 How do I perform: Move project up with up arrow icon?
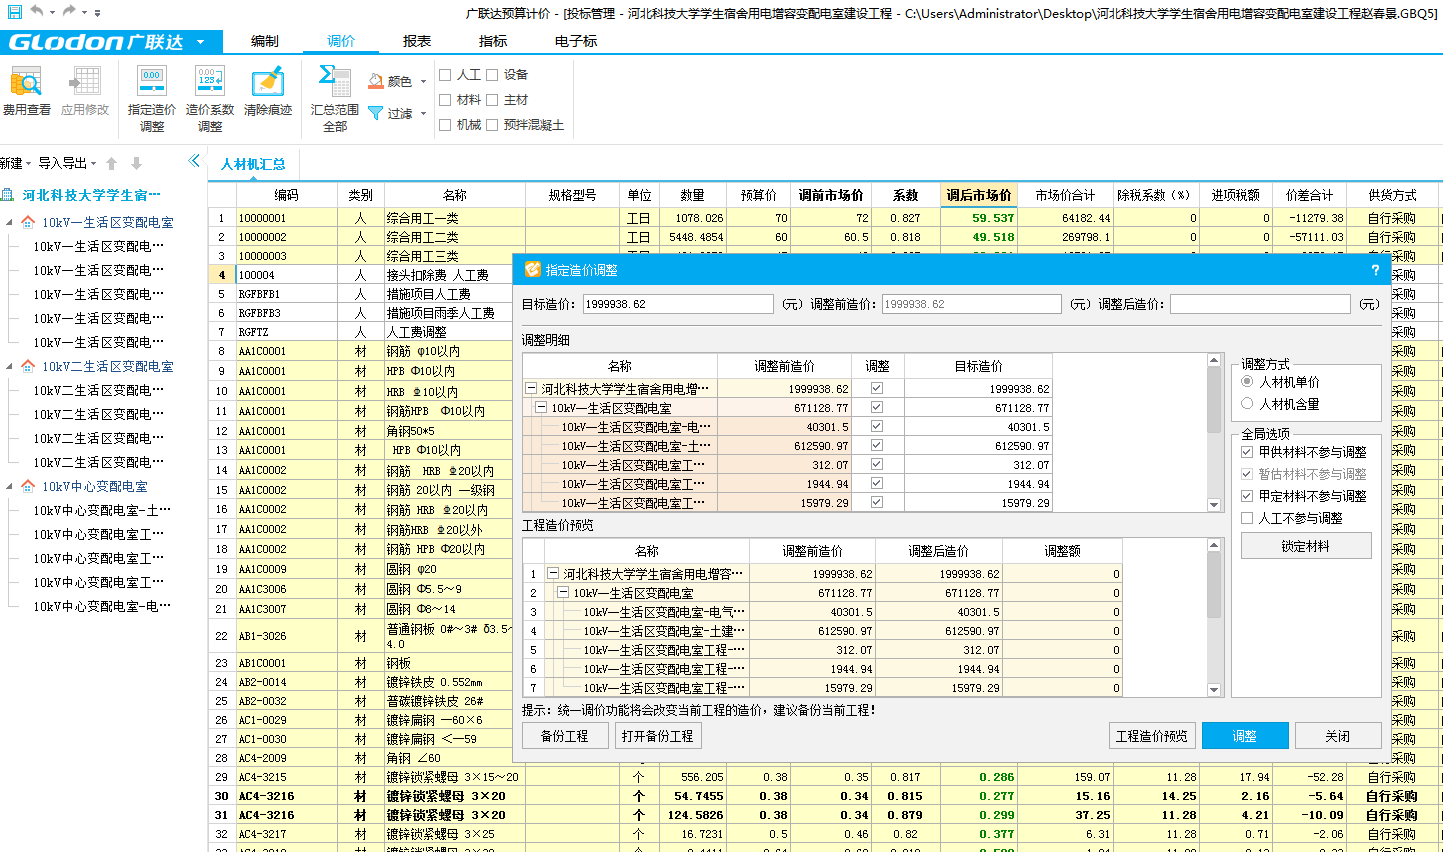coord(112,163)
